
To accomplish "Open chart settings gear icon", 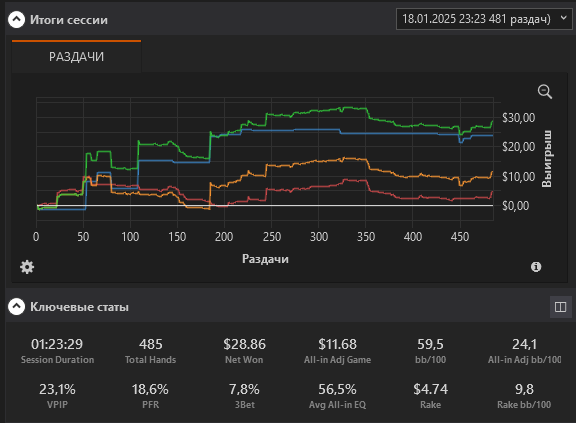I will click(x=27, y=267).
